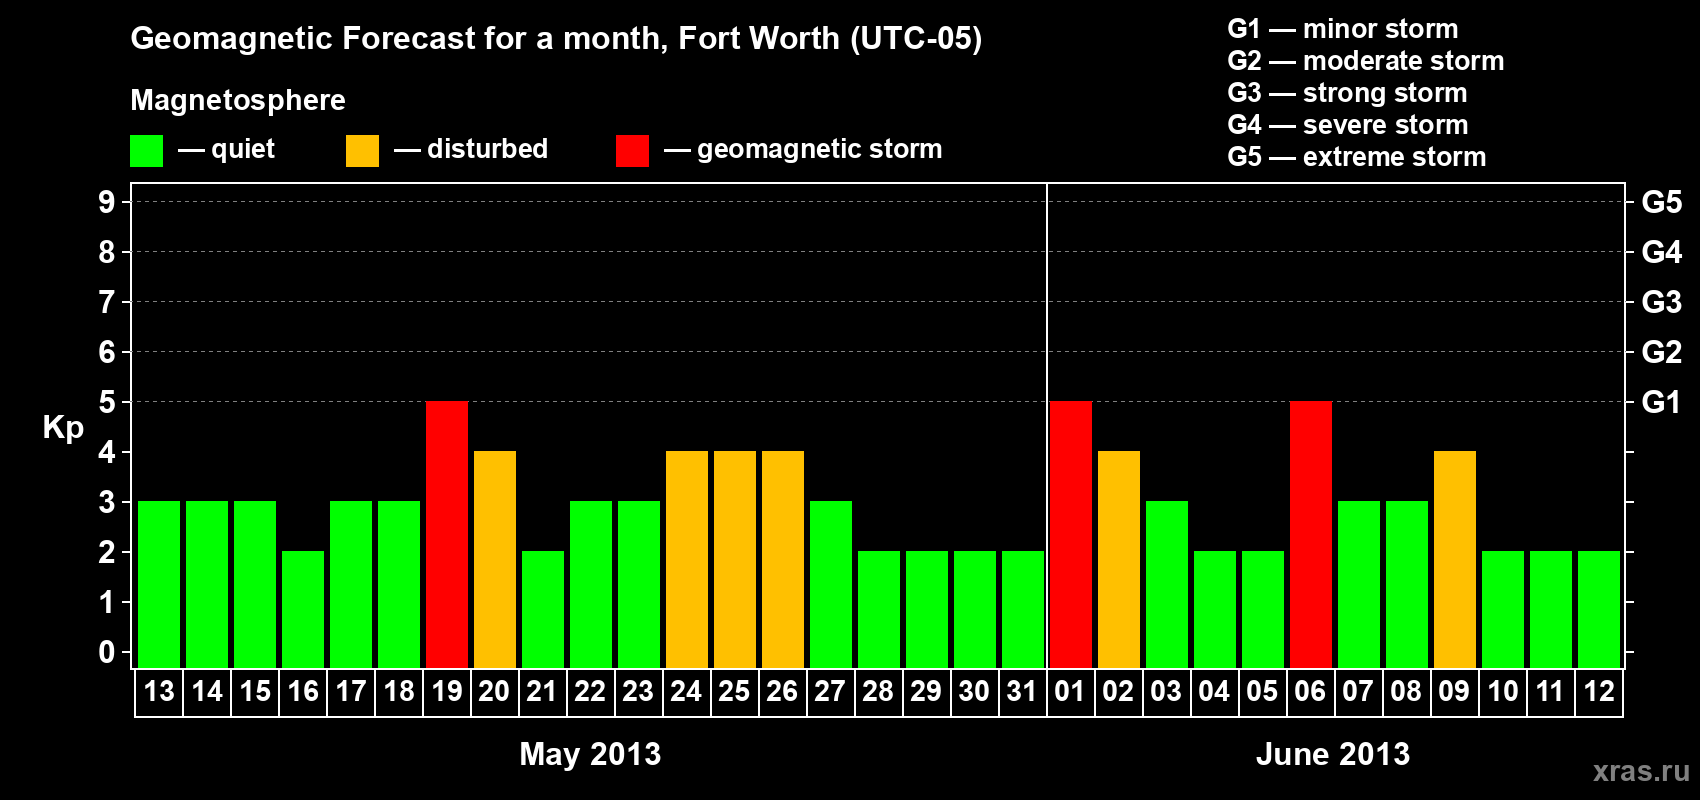This screenshot has width=1700, height=800.
Task: Click the 'G4 — severe storm' legend line
Action: coord(1348,125)
